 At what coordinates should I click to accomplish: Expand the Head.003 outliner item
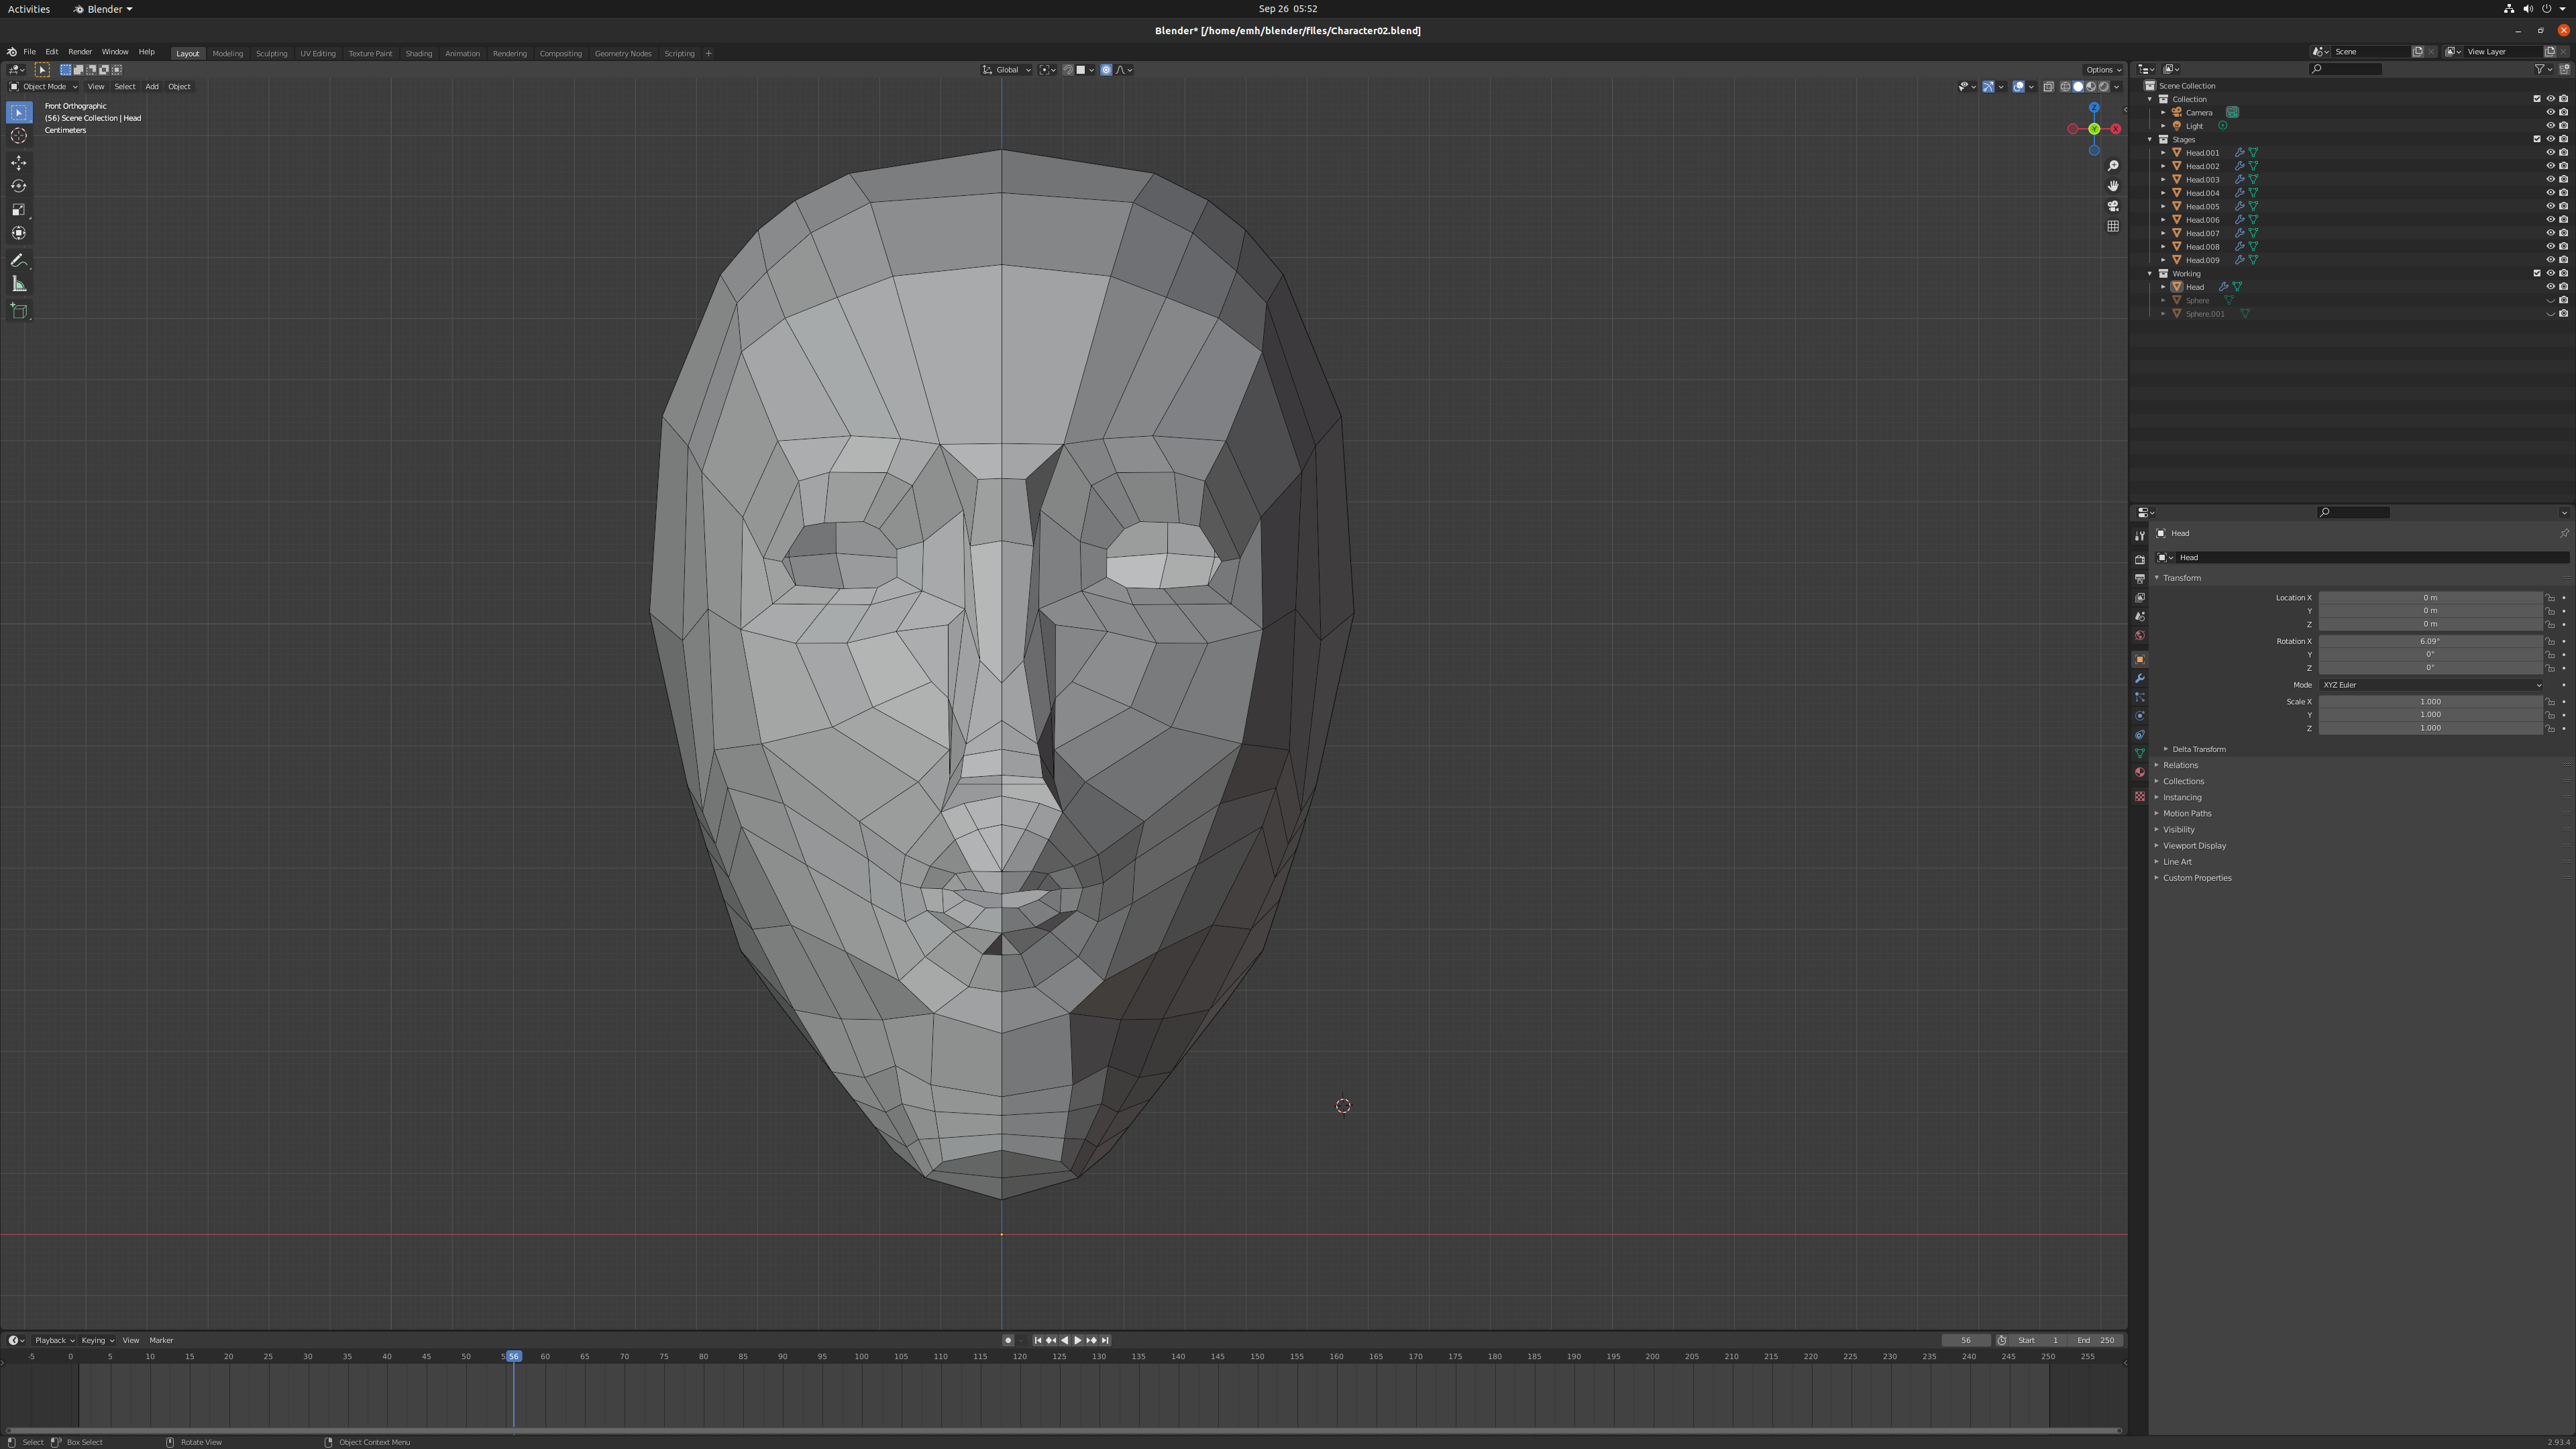click(2163, 180)
